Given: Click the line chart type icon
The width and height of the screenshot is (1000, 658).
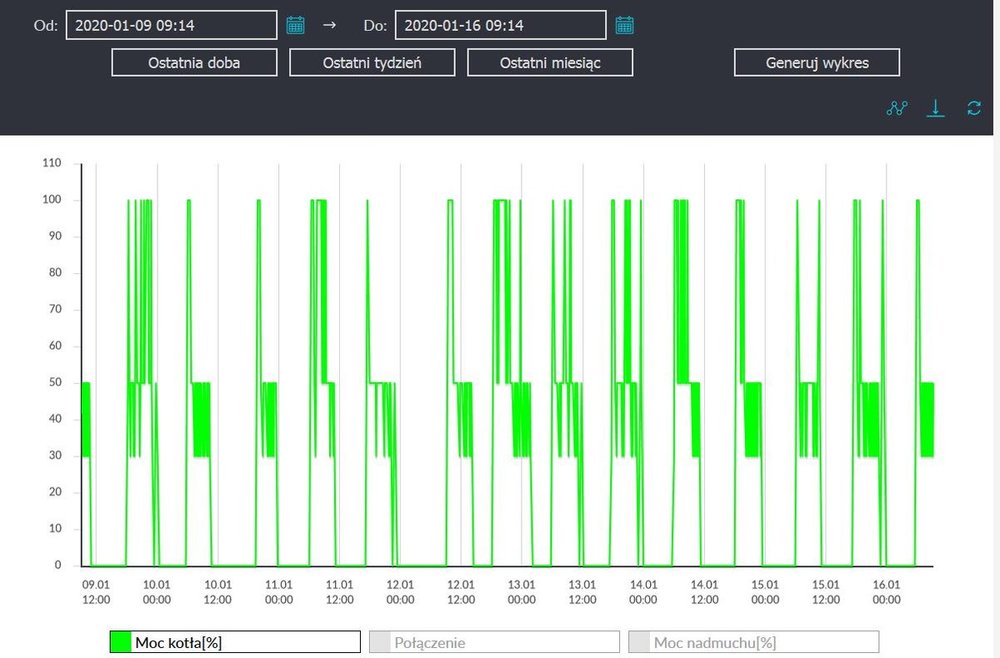Looking at the screenshot, I should pyautogui.click(x=896, y=108).
